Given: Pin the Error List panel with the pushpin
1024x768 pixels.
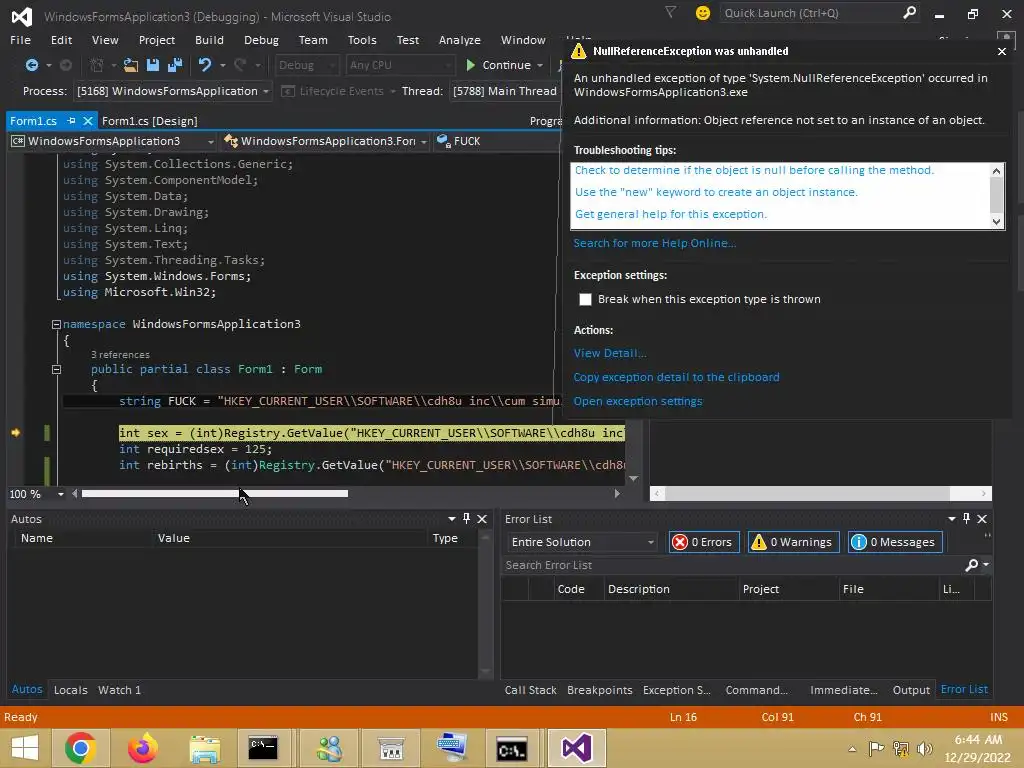Looking at the screenshot, I should pos(967,519).
